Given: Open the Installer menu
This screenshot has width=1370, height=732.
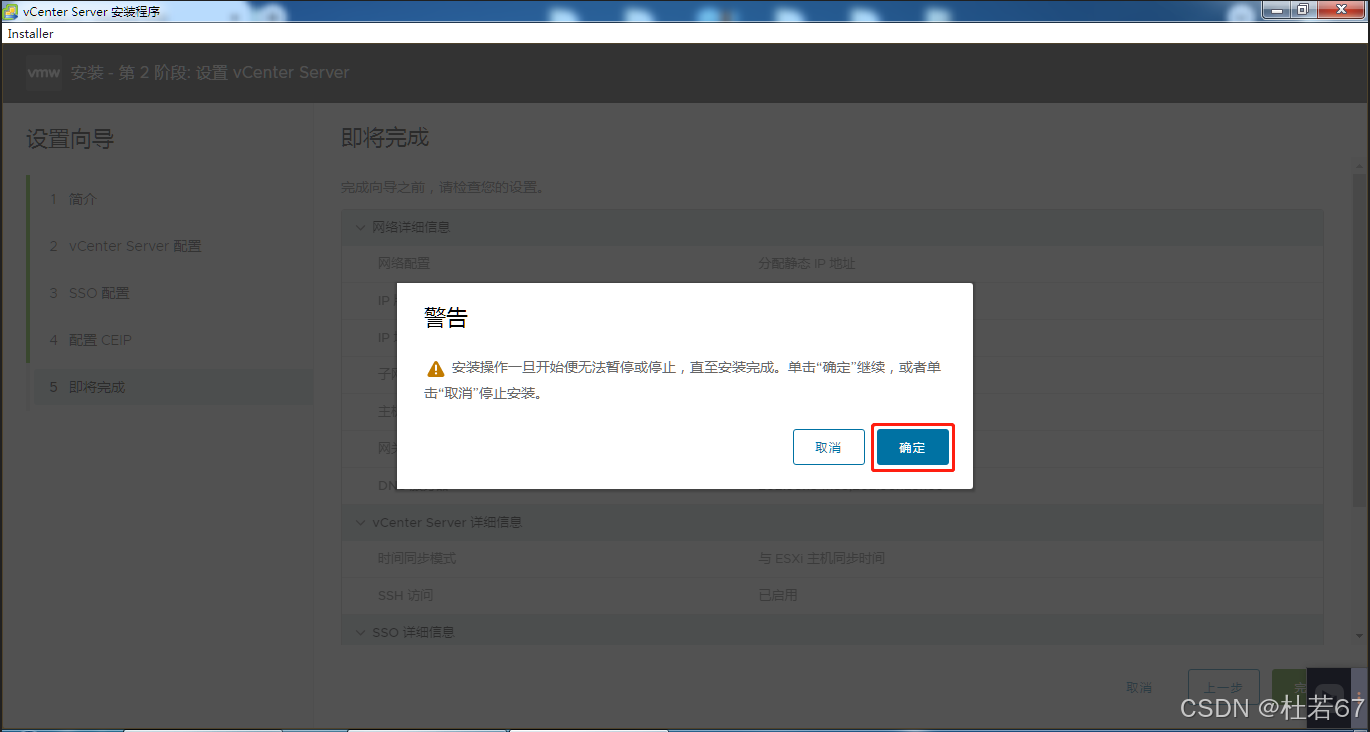Looking at the screenshot, I should [x=31, y=33].
